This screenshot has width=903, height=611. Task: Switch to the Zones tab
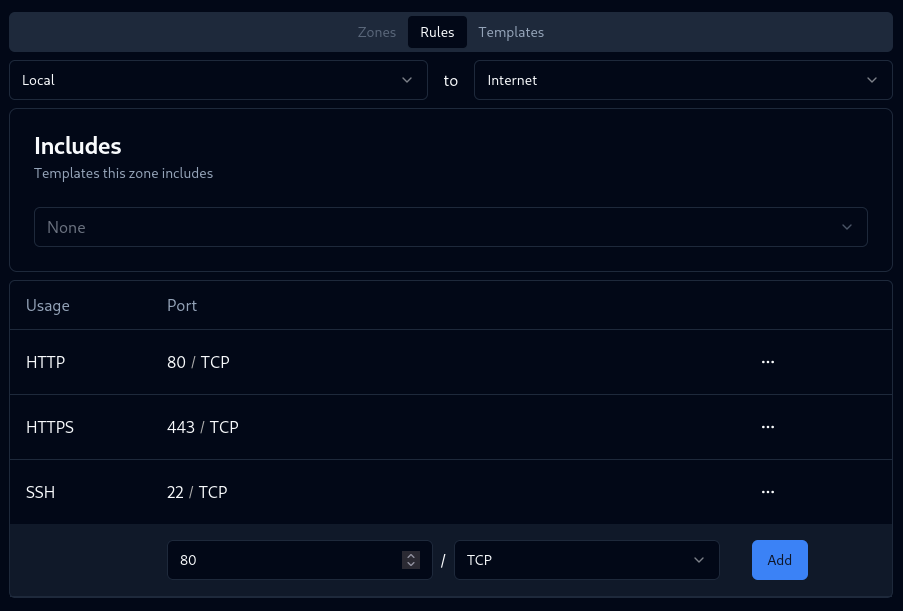pyautogui.click(x=377, y=32)
